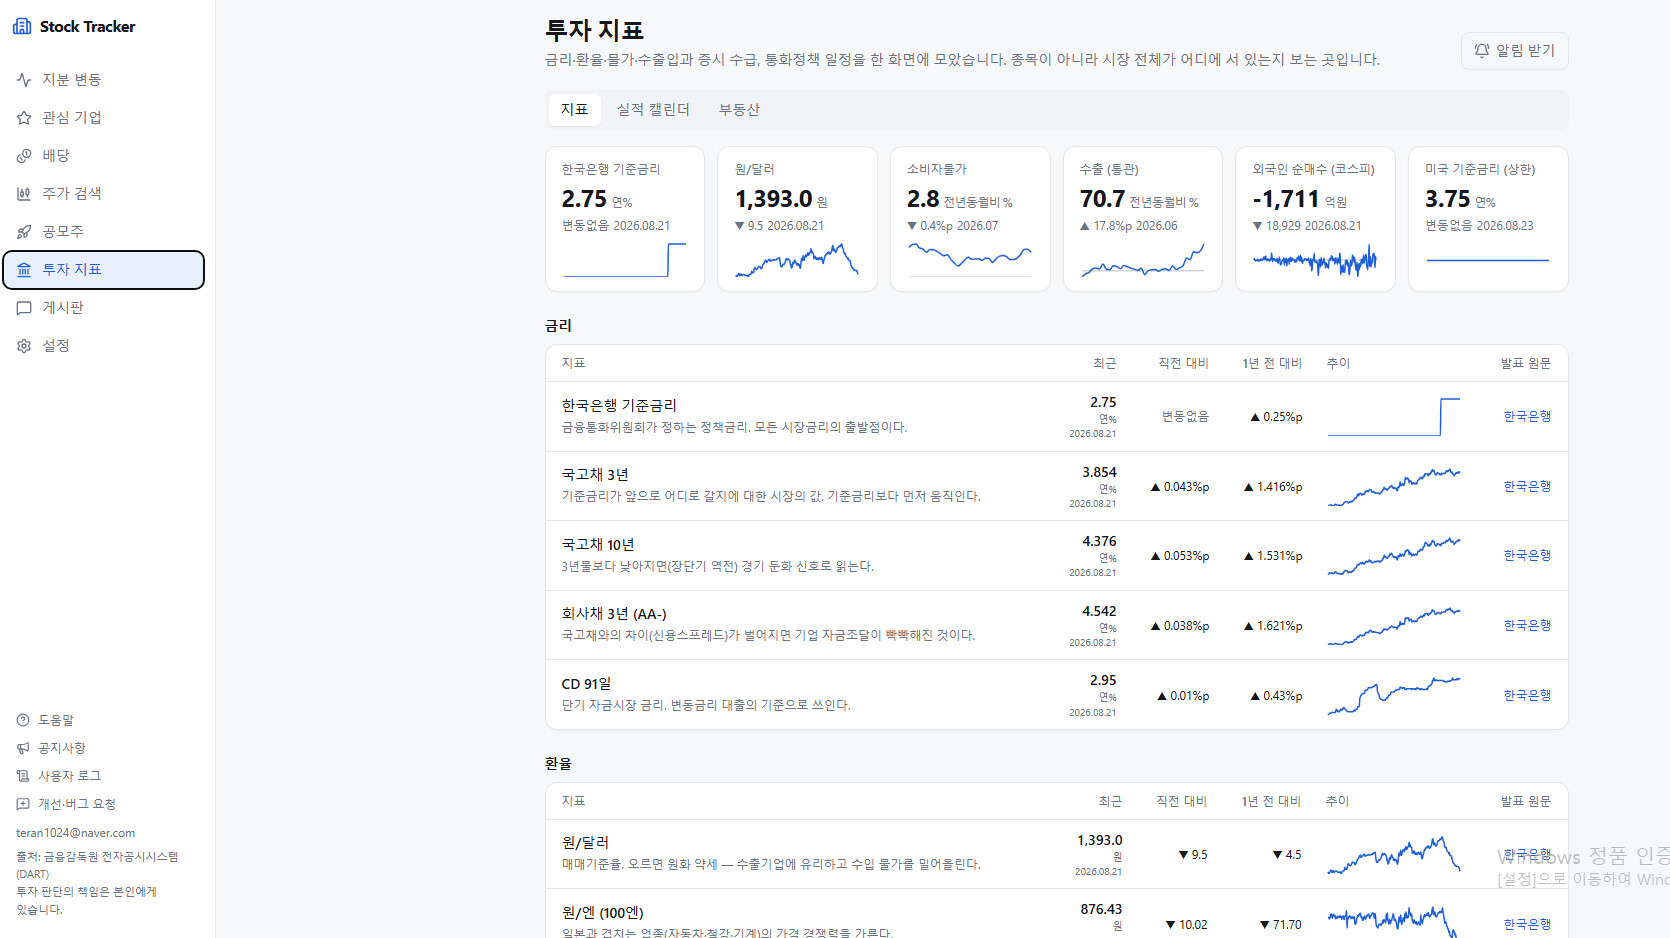Open 한국은행 source link for 한국은행 기준금리
Viewport: 1670px width, 938px height.
coord(1527,417)
